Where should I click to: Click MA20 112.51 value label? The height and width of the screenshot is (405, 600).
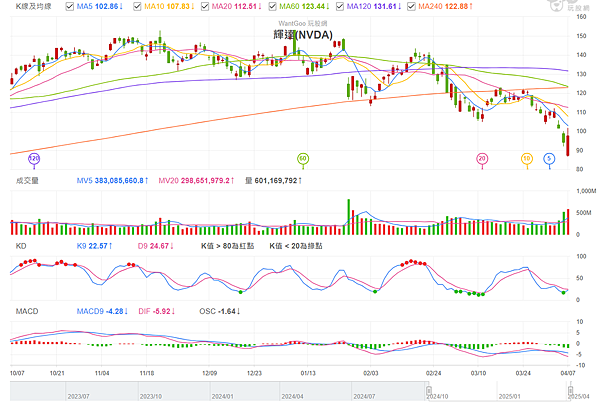tap(236, 7)
